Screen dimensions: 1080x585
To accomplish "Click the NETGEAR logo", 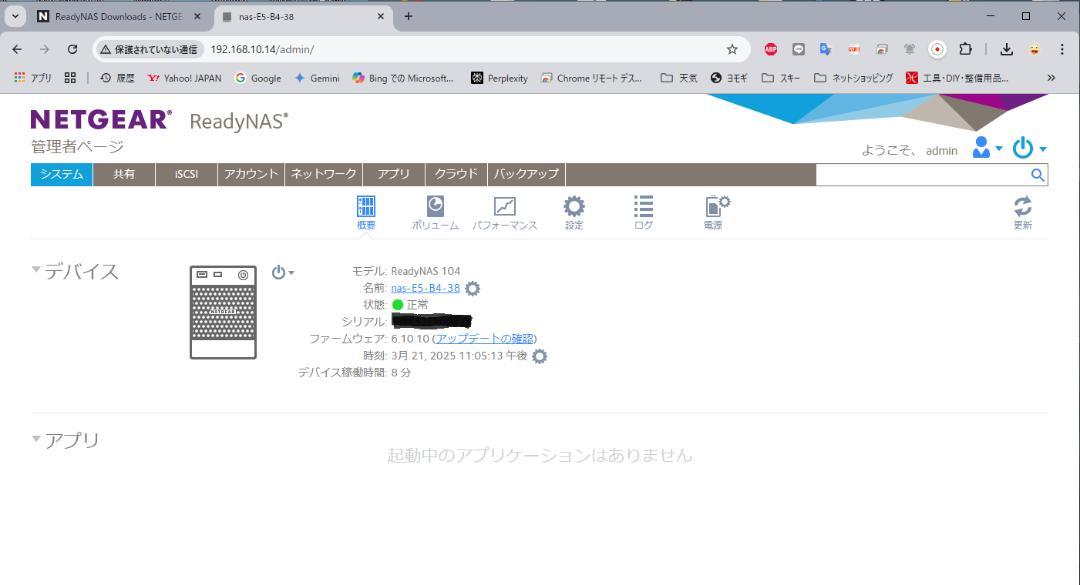I will pyautogui.click(x=101, y=120).
